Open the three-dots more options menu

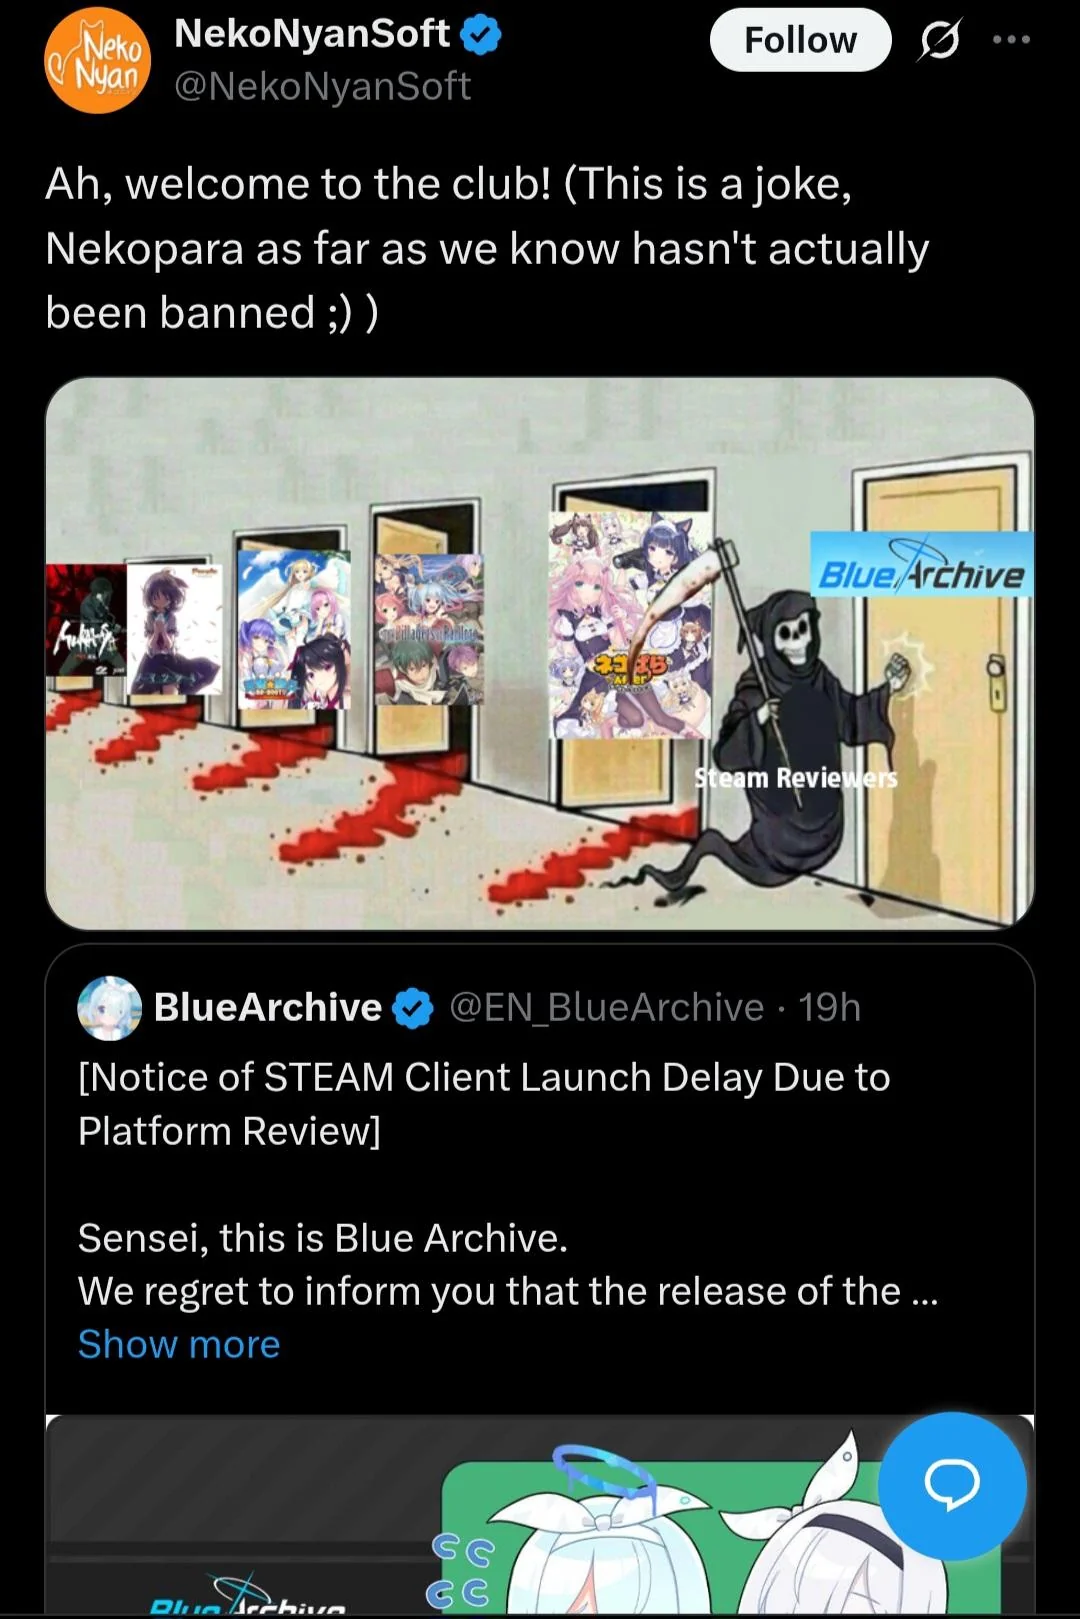(x=1011, y=40)
